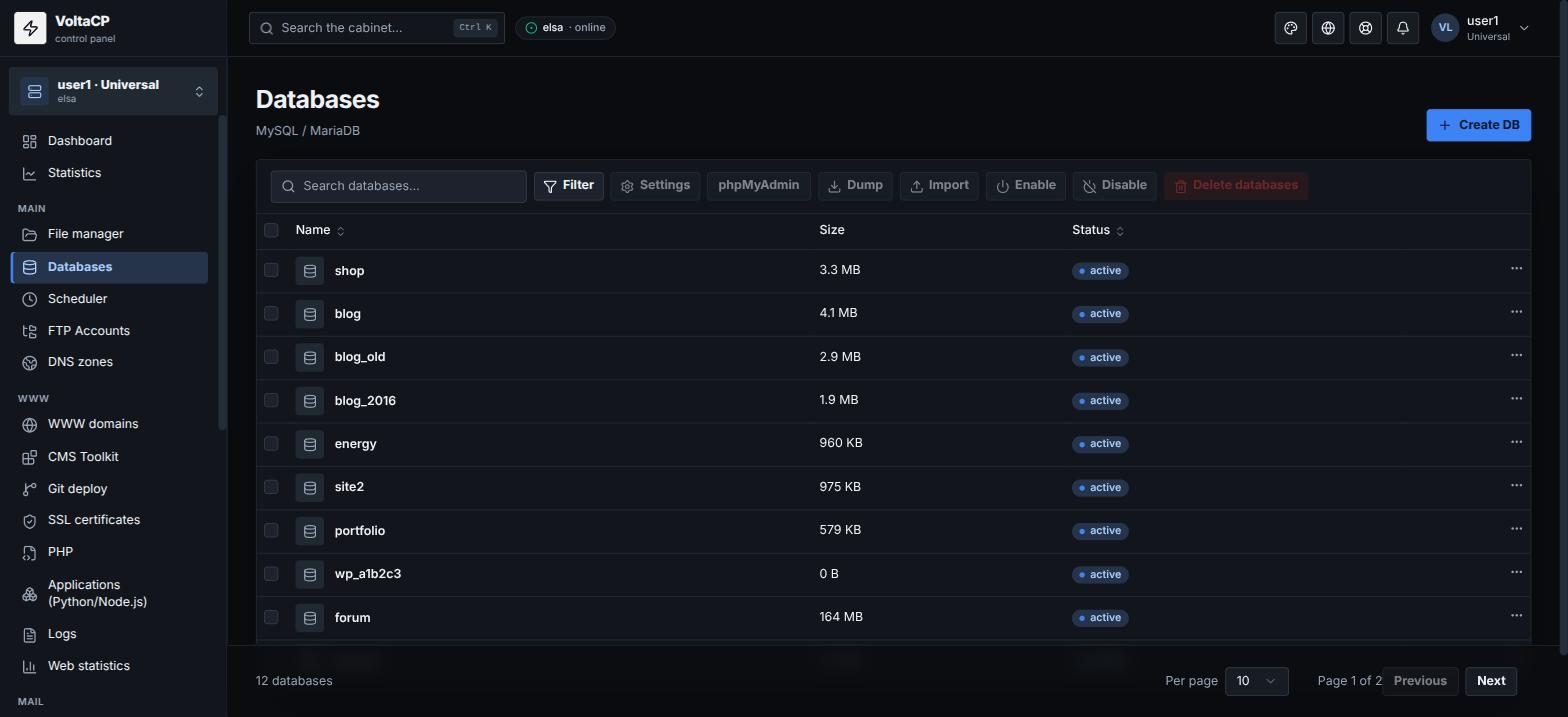The height and width of the screenshot is (717, 1568).
Task: Open row actions menu for energy
Action: pyautogui.click(x=1516, y=442)
